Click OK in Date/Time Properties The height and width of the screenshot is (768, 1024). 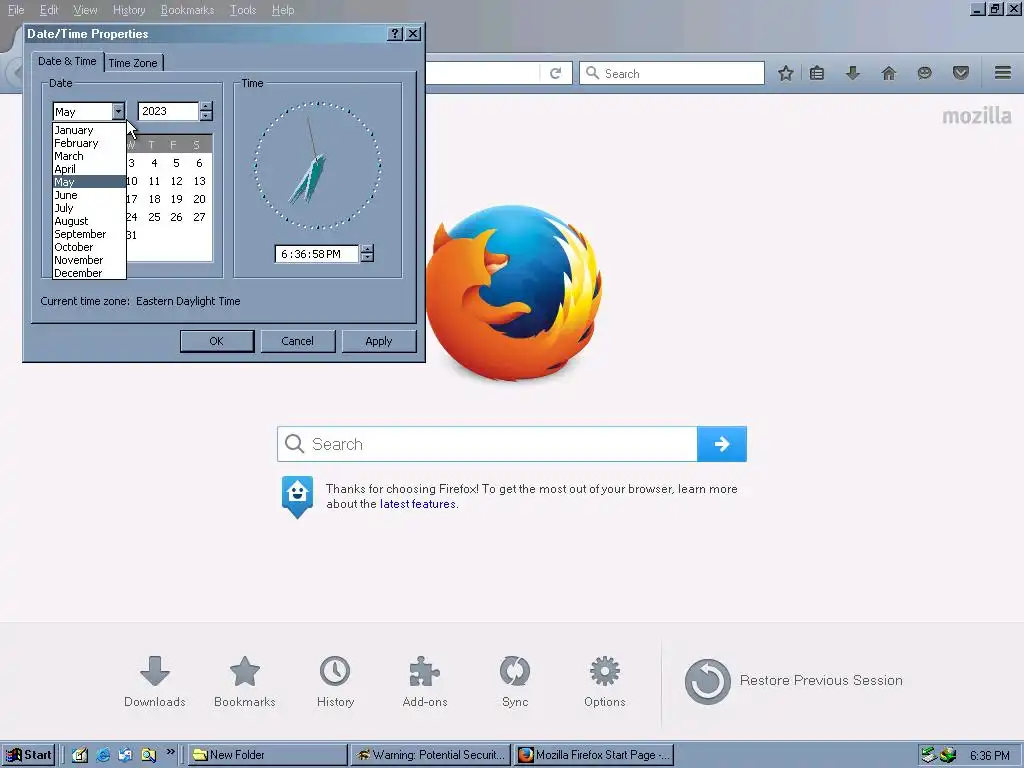[x=217, y=341]
